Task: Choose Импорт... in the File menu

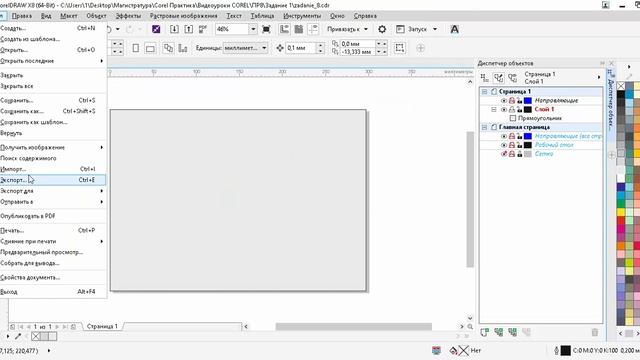Action: click(53, 169)
